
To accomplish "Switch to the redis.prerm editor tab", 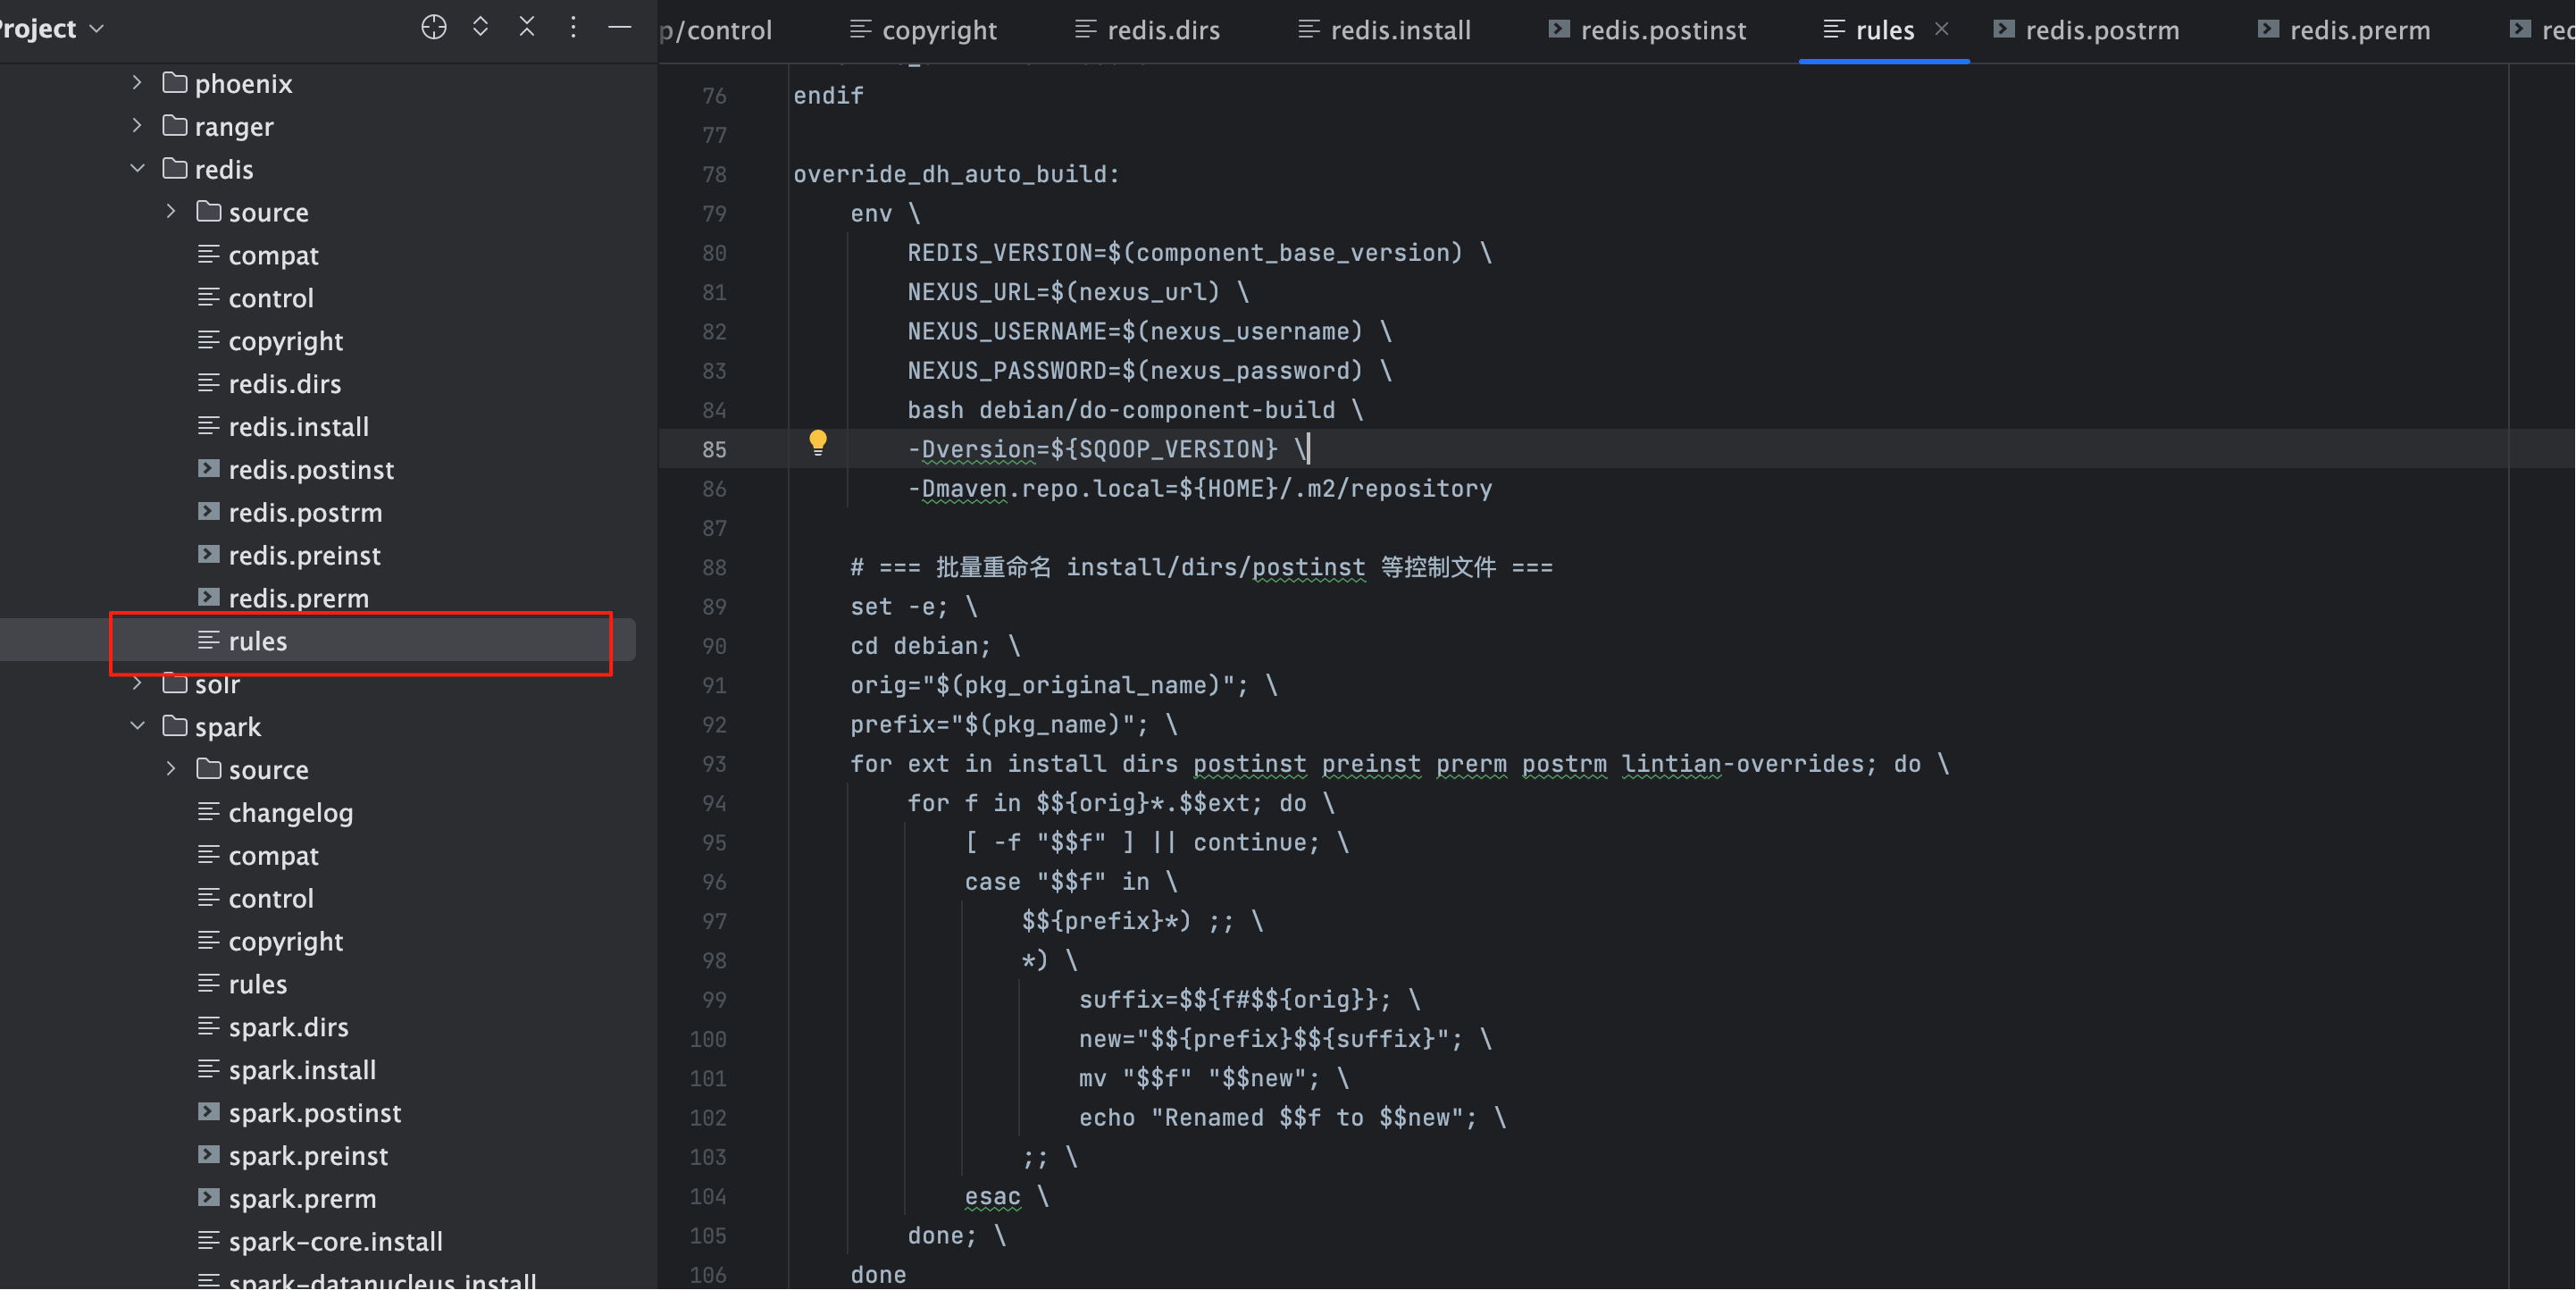I will pyautogui.click(x=2345, y=30).
